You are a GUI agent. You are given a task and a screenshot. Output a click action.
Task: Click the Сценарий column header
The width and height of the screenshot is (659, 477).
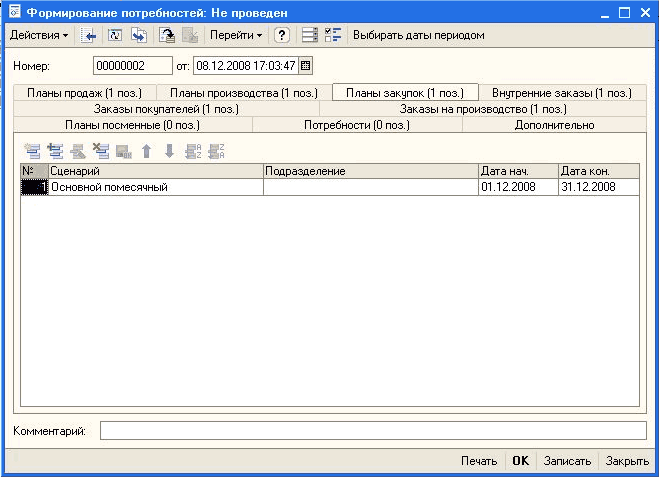click(x=156, y=171)
